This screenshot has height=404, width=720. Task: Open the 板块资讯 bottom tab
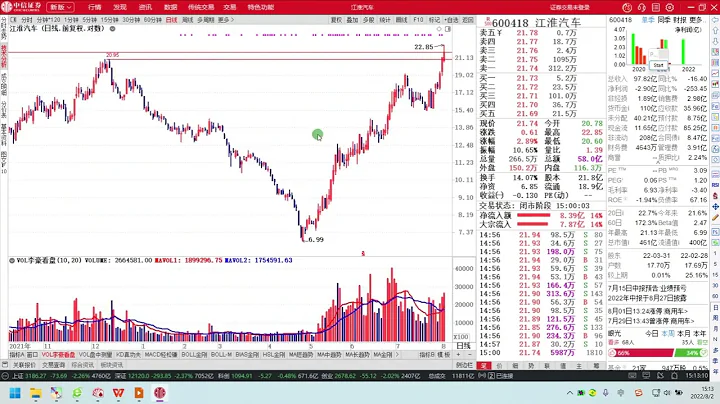click(112, 365)
